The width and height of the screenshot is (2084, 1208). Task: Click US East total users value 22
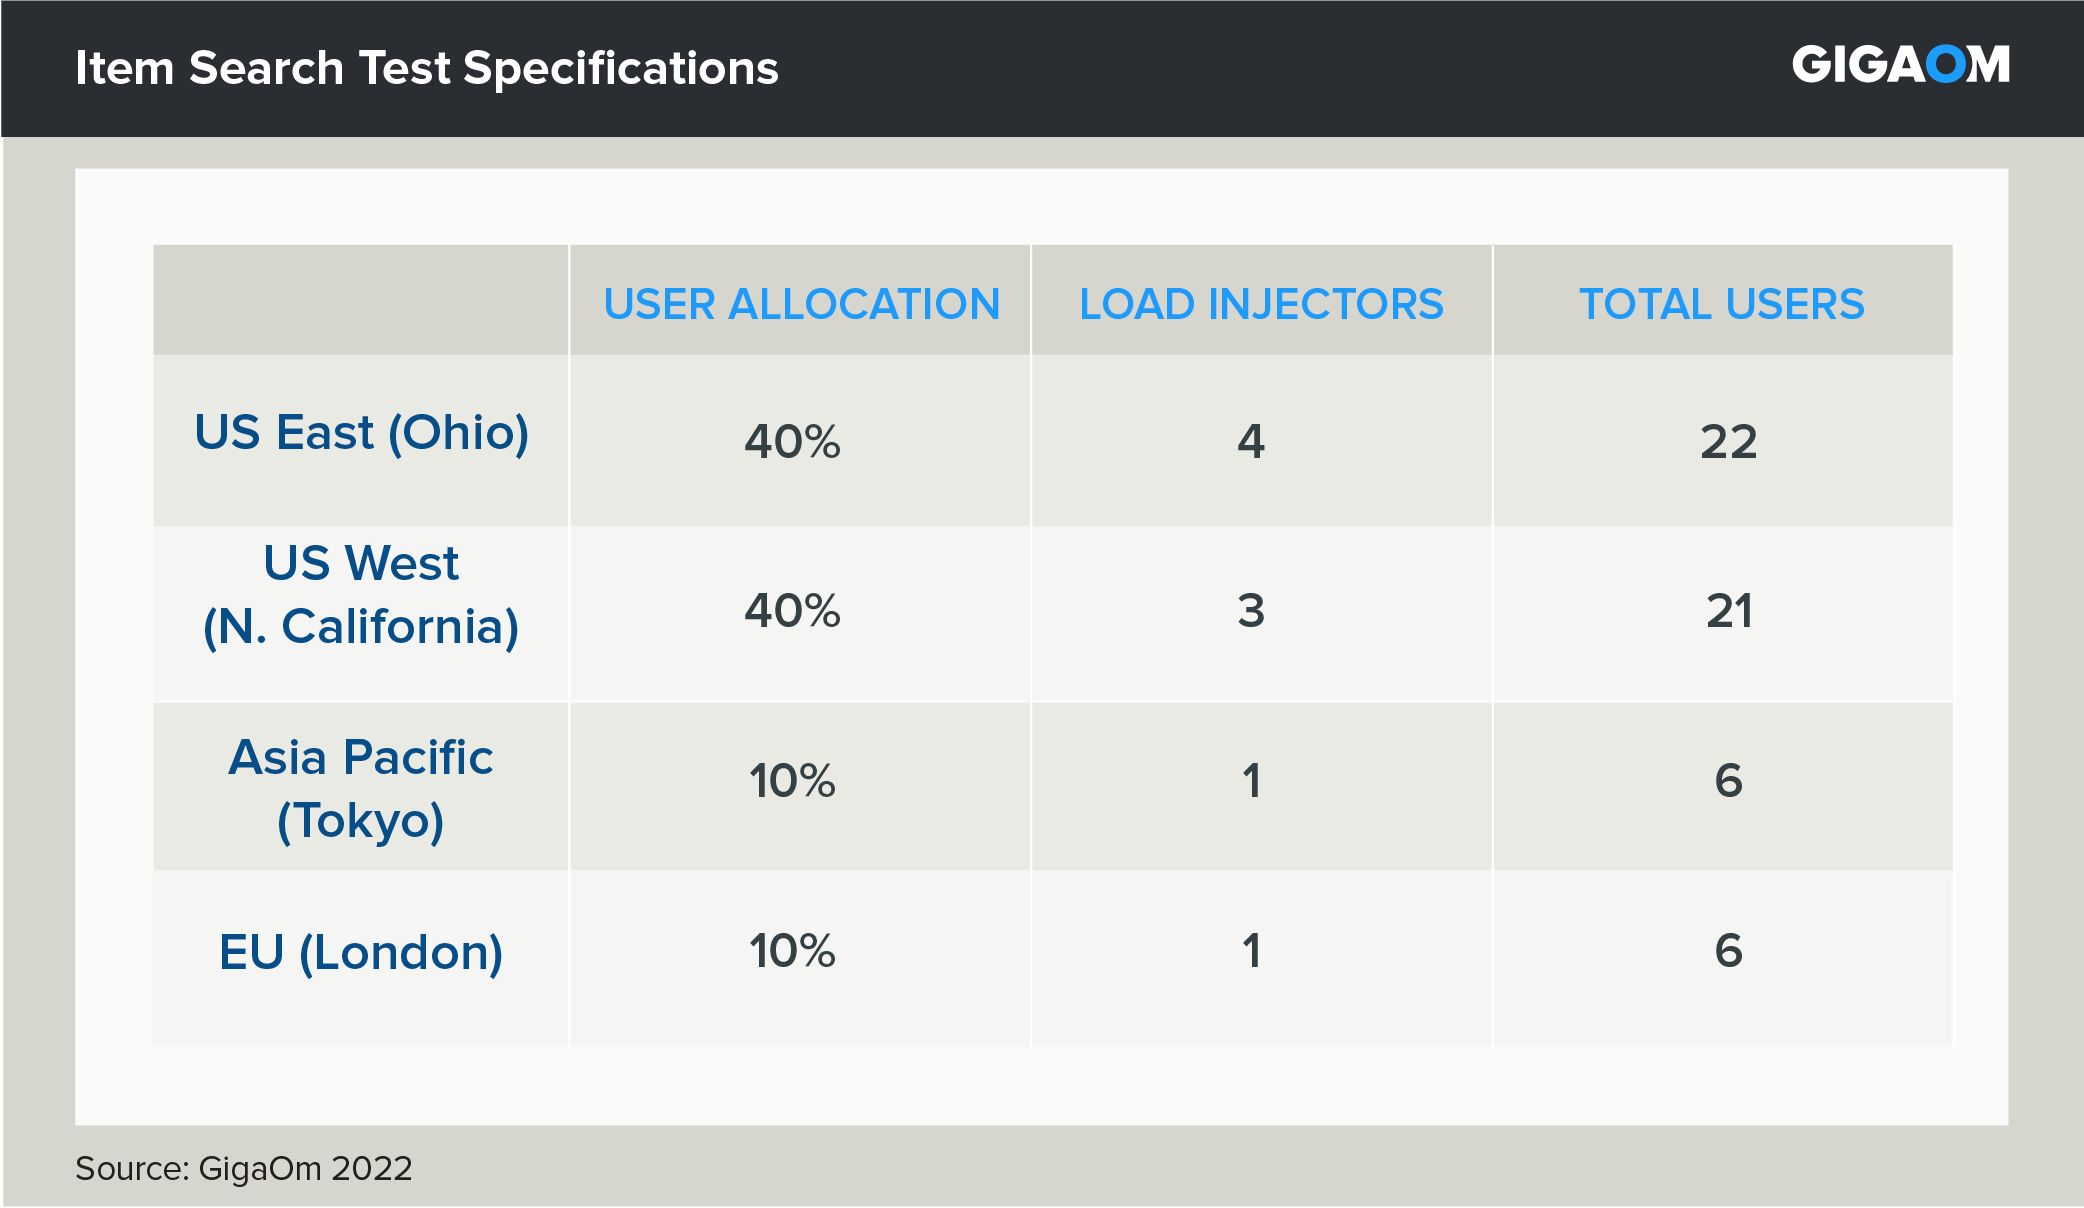point(1729,442)
